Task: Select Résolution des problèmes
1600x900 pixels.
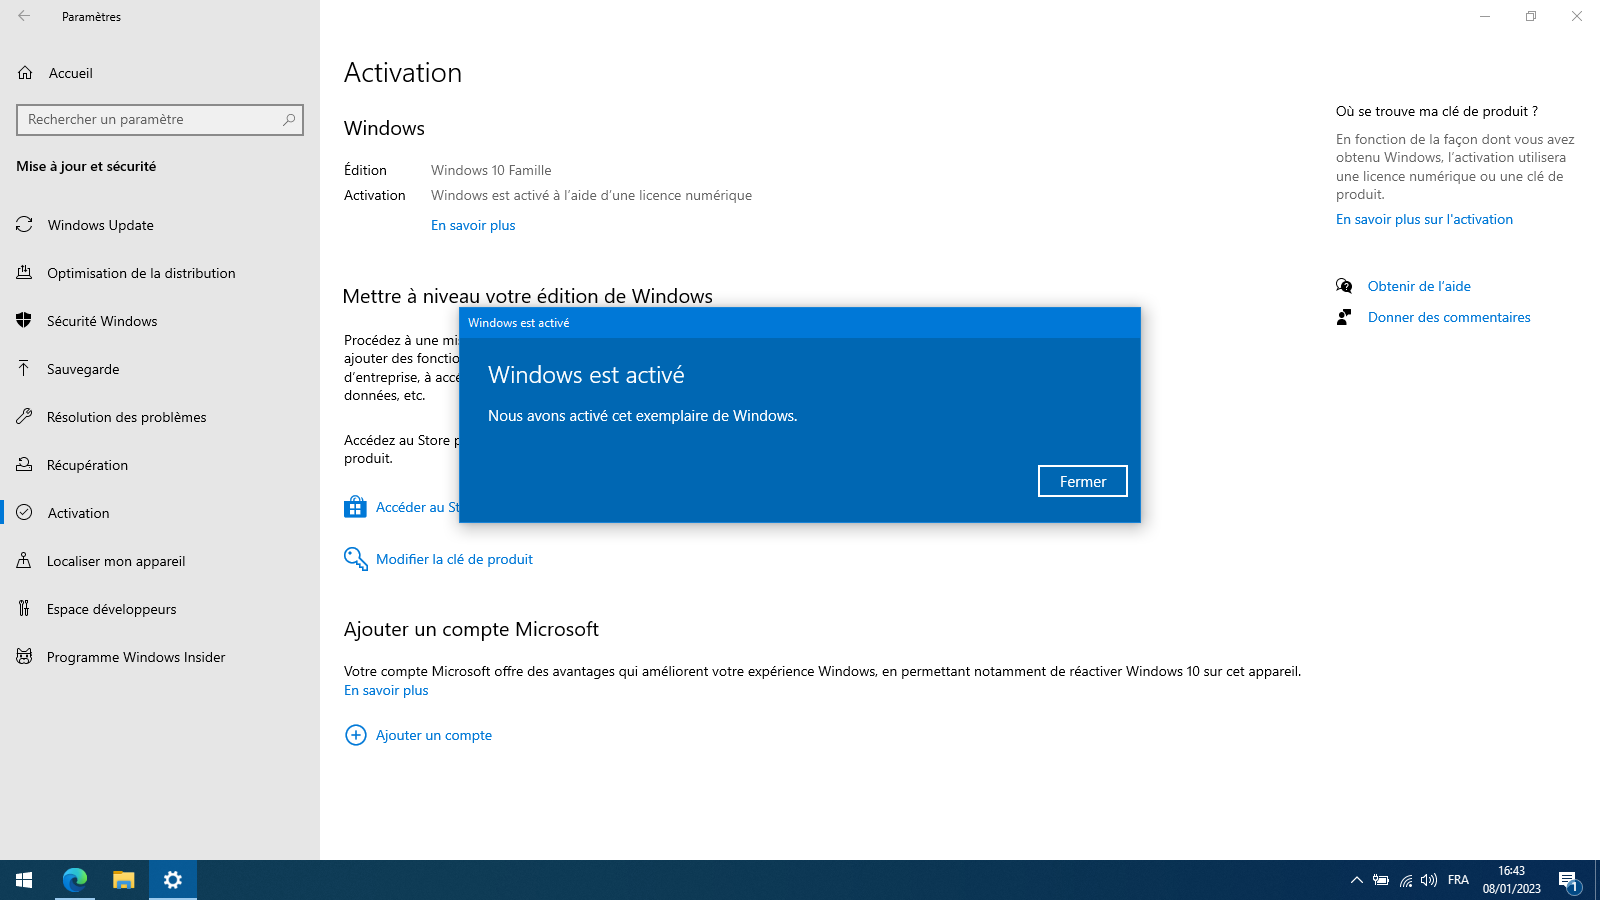Action: 160,417
